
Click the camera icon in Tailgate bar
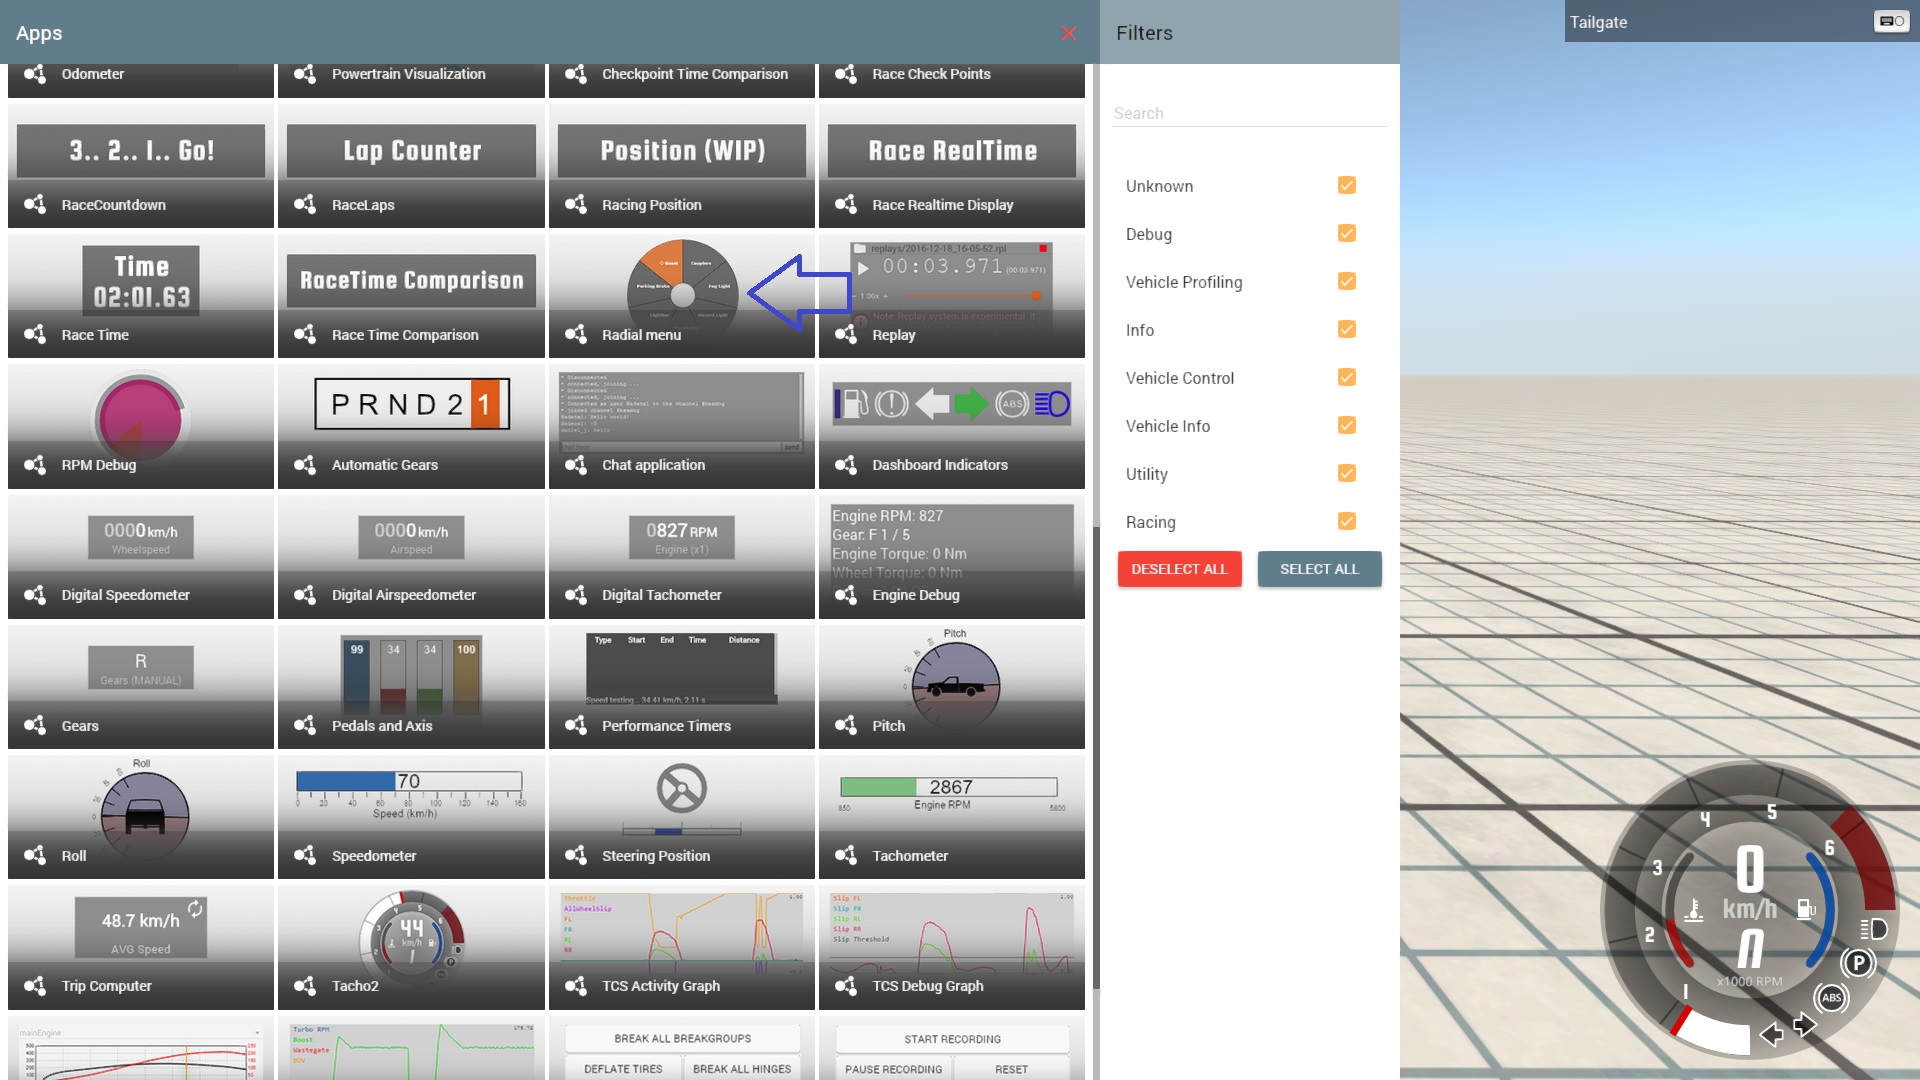click(1891, 21)
